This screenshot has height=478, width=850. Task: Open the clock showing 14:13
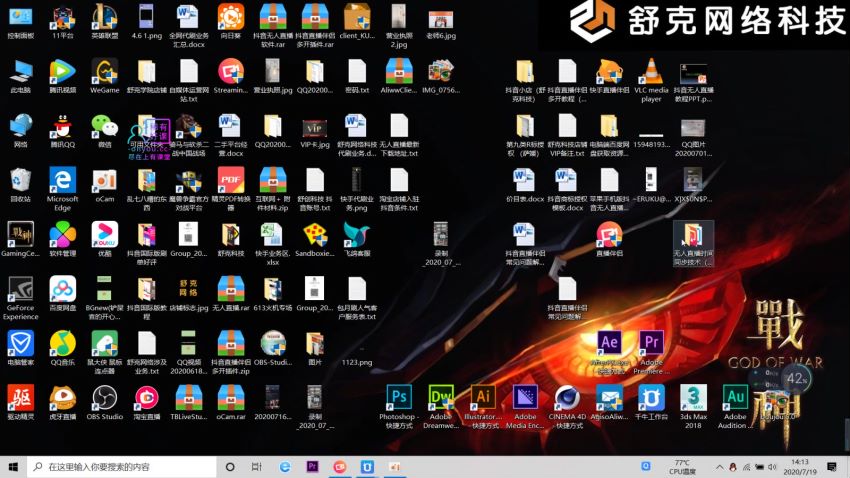pos(800,467)
